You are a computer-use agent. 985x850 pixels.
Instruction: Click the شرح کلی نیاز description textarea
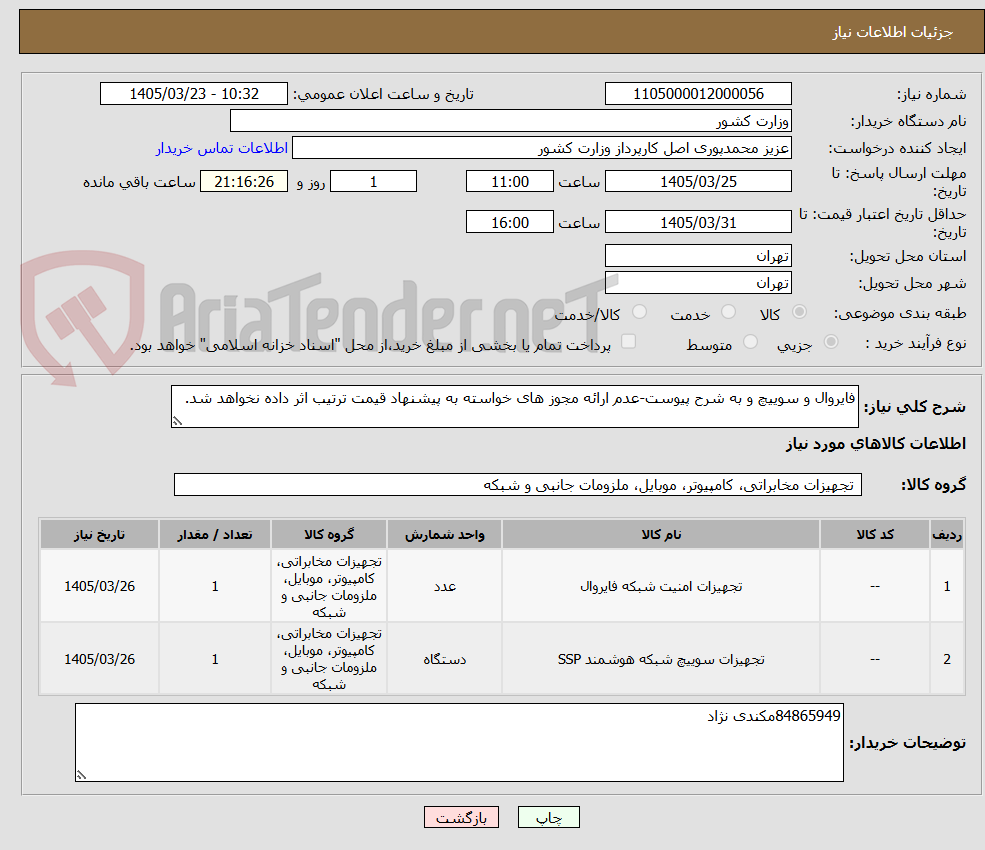tap(514, 406)
